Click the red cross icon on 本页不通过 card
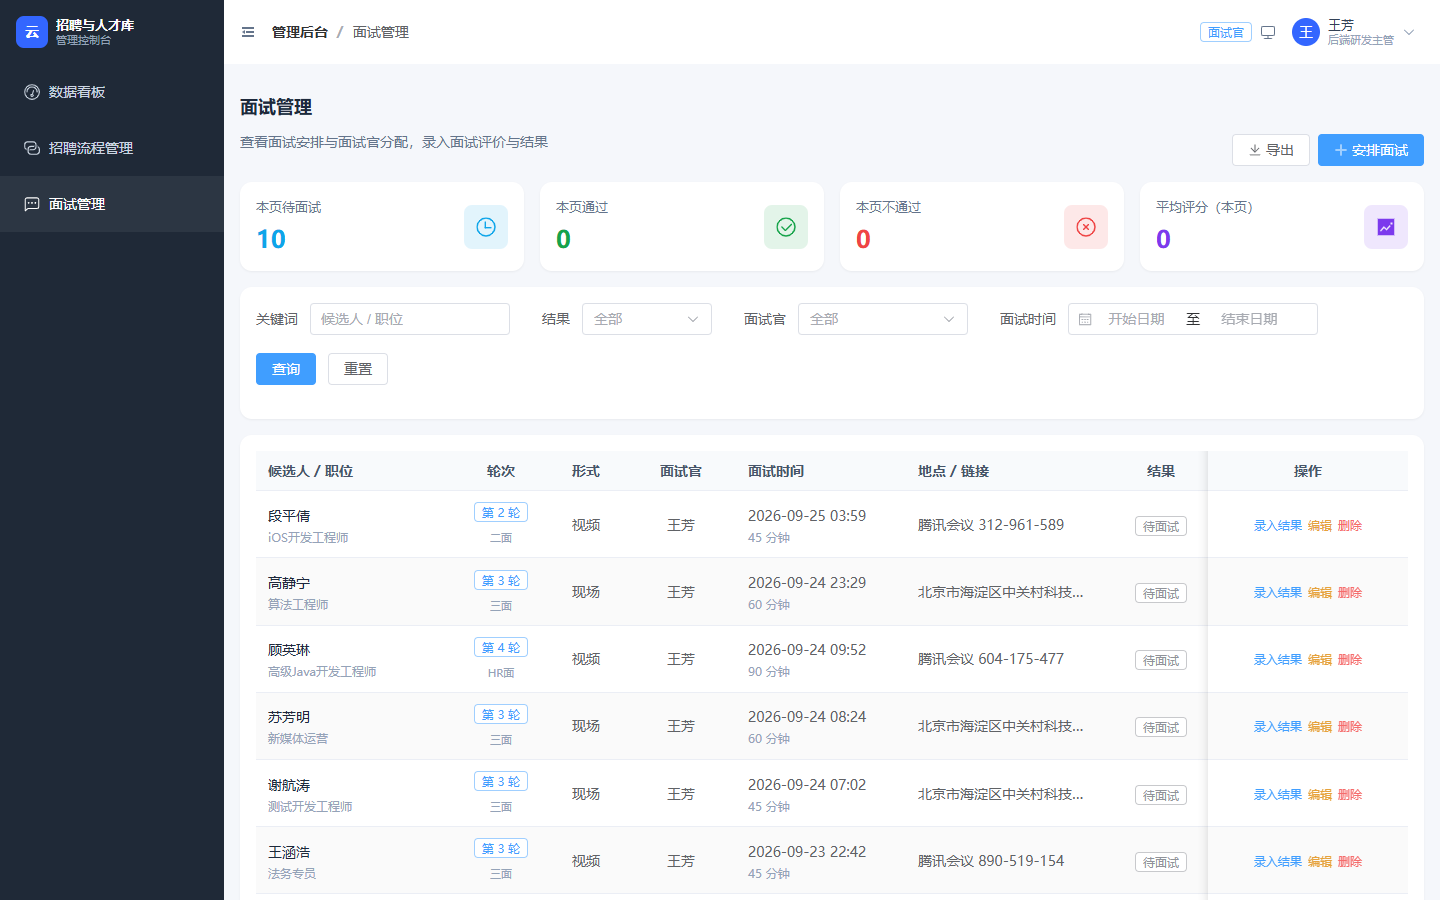This screenshot has width=1440, height=900. [x=1086, y=227]
